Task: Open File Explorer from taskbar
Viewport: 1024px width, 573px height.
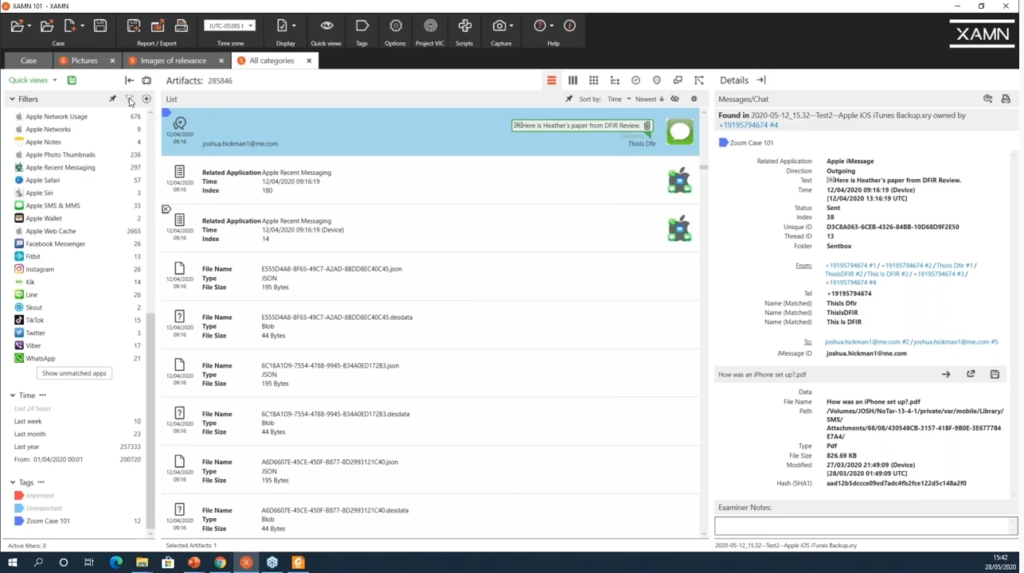Action: coord(142,563)
